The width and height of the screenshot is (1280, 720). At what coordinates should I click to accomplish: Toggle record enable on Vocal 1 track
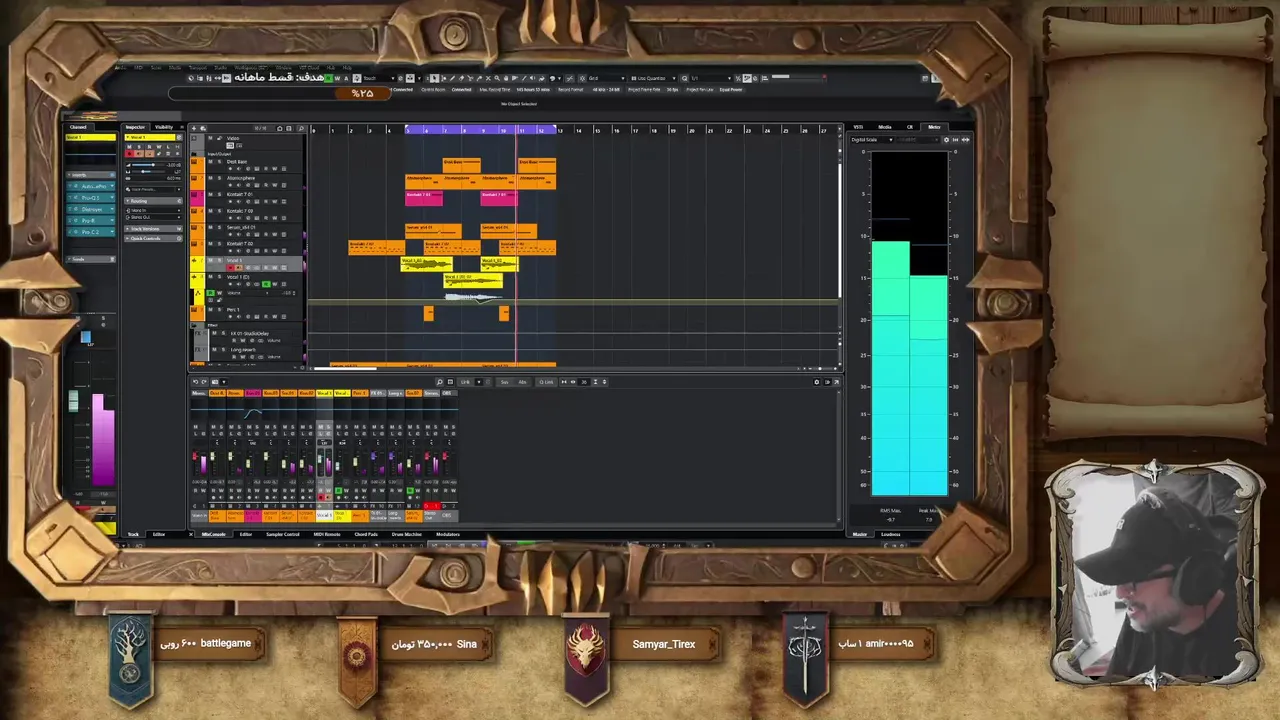[231, 268]
